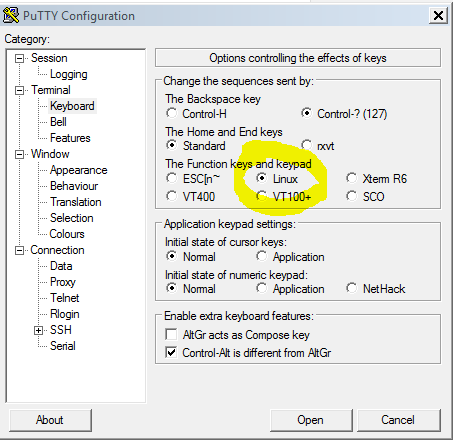
Task: Click the About button
Action: pyautogui.click(x=50, y=420)
